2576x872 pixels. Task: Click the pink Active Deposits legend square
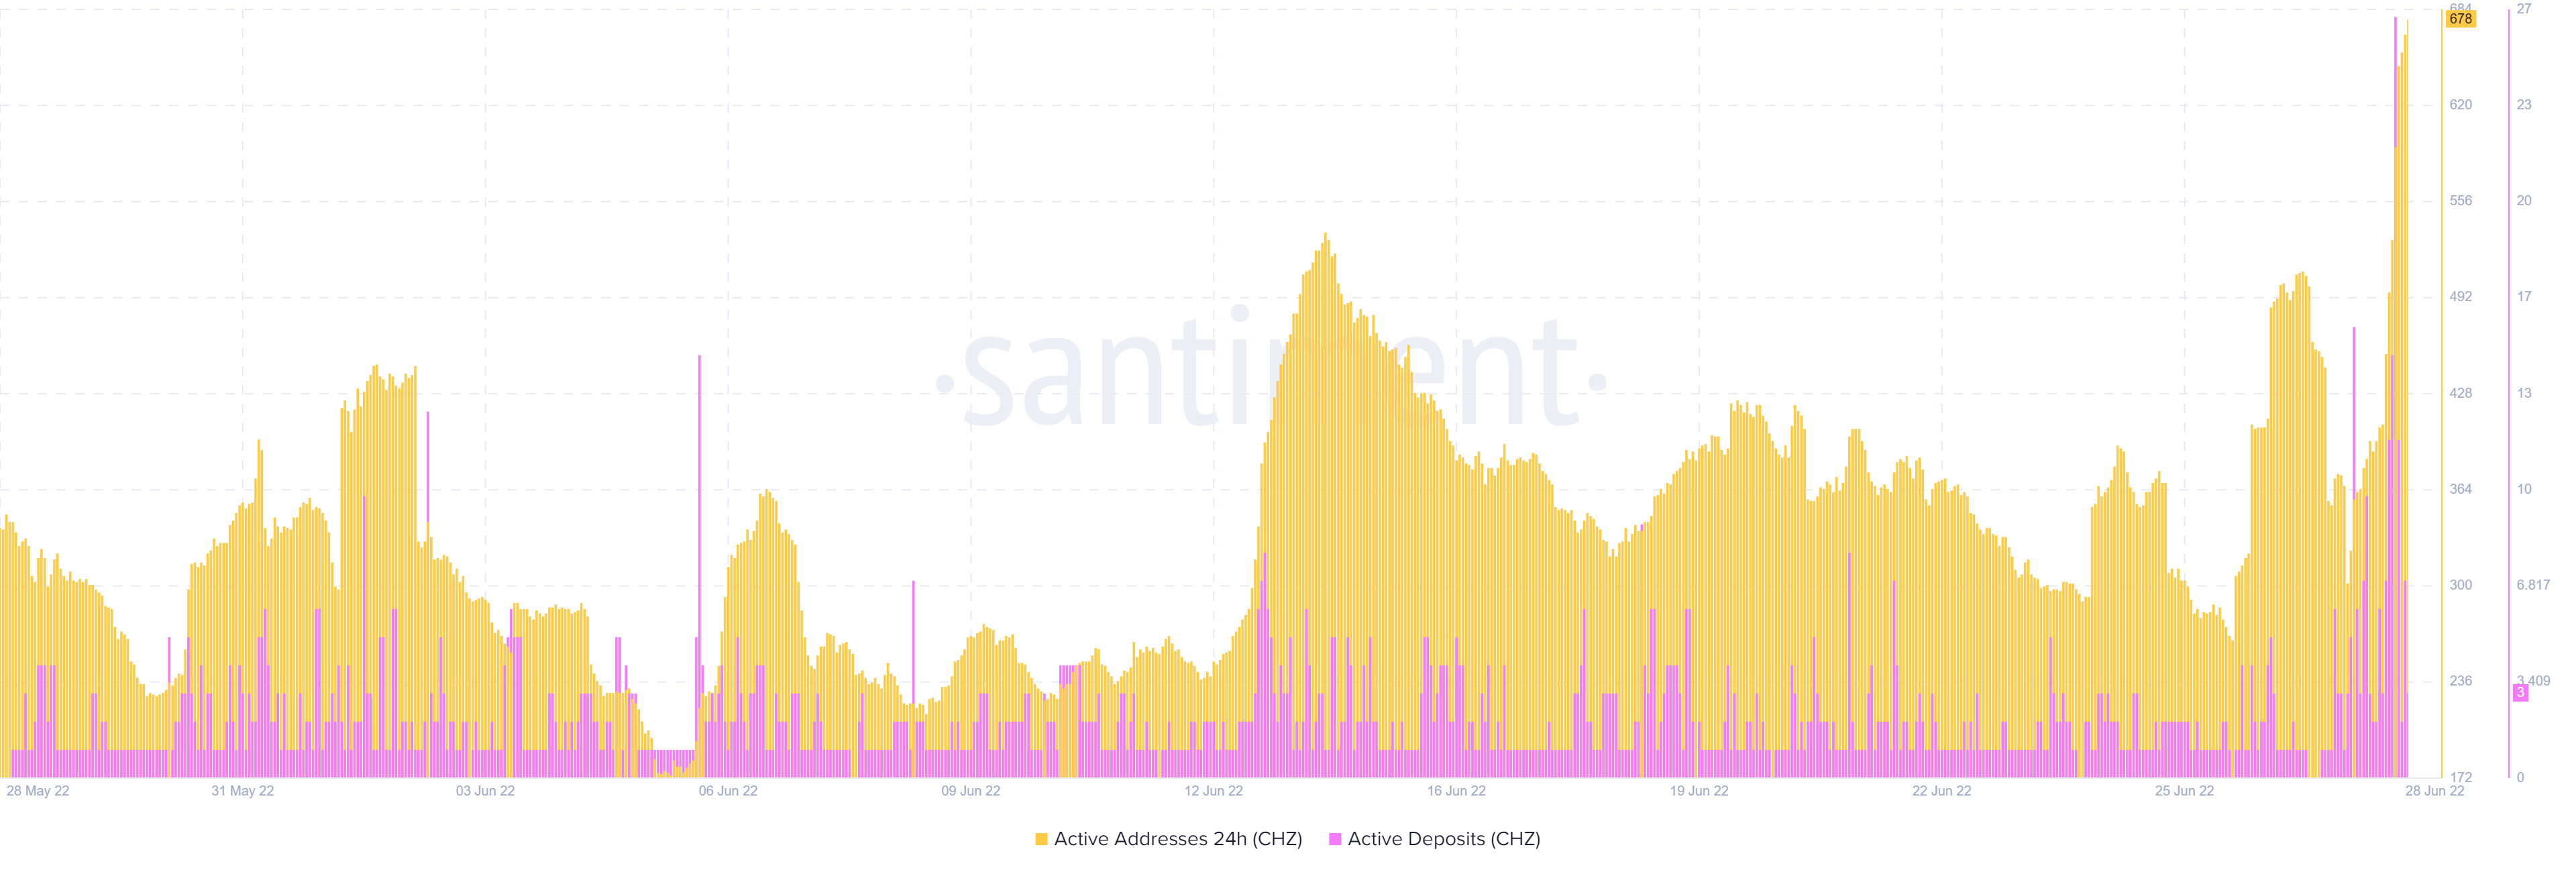(x=1337, y=840)
